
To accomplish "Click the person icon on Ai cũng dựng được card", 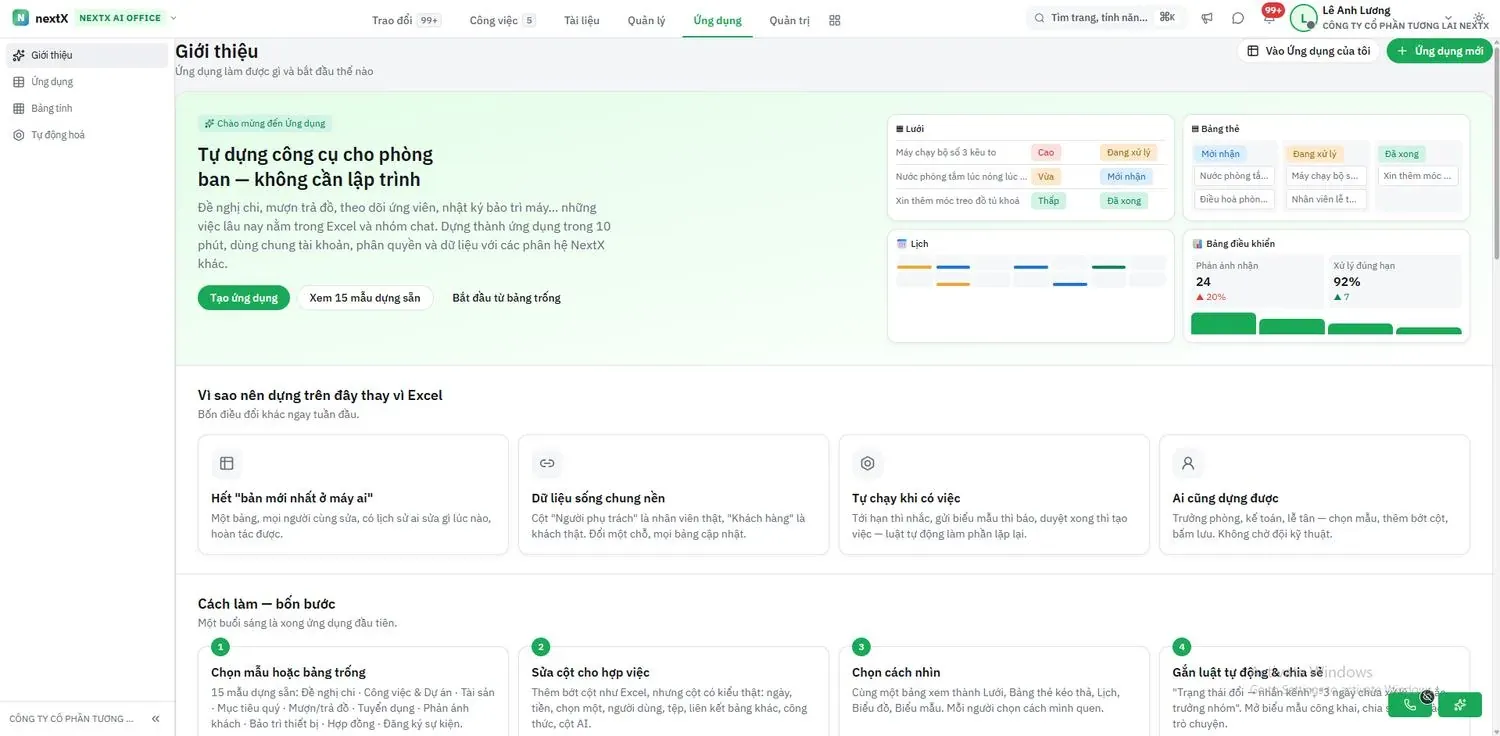I will point(1188,463).
